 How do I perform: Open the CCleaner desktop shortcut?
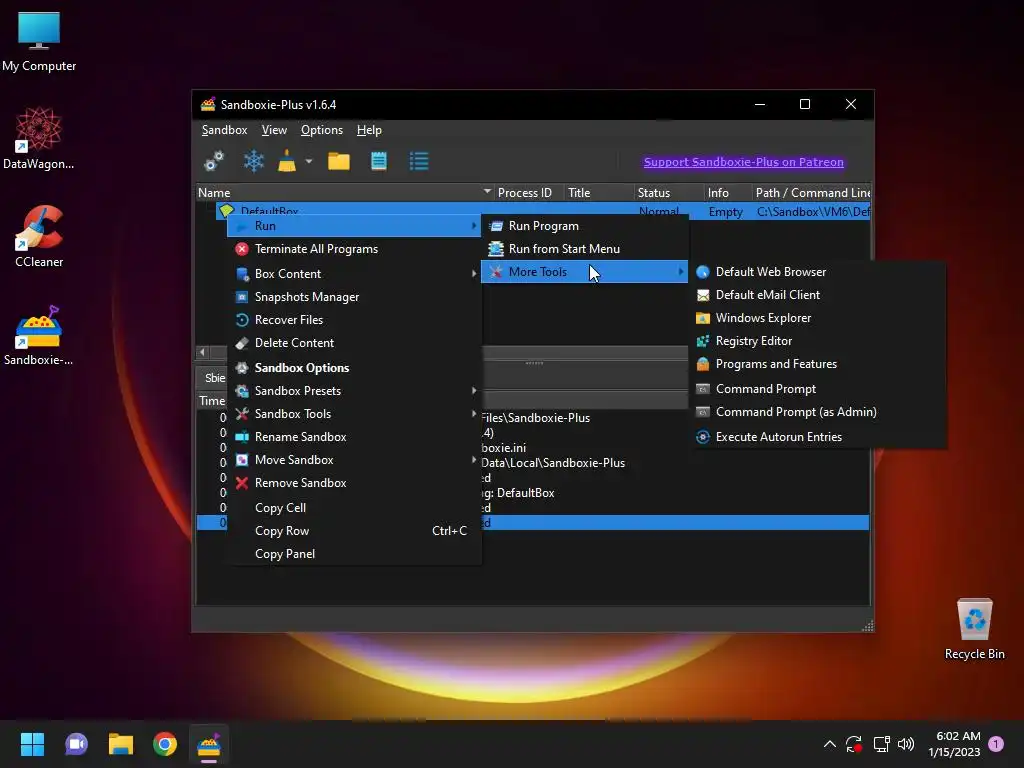(x=39, y=236)
